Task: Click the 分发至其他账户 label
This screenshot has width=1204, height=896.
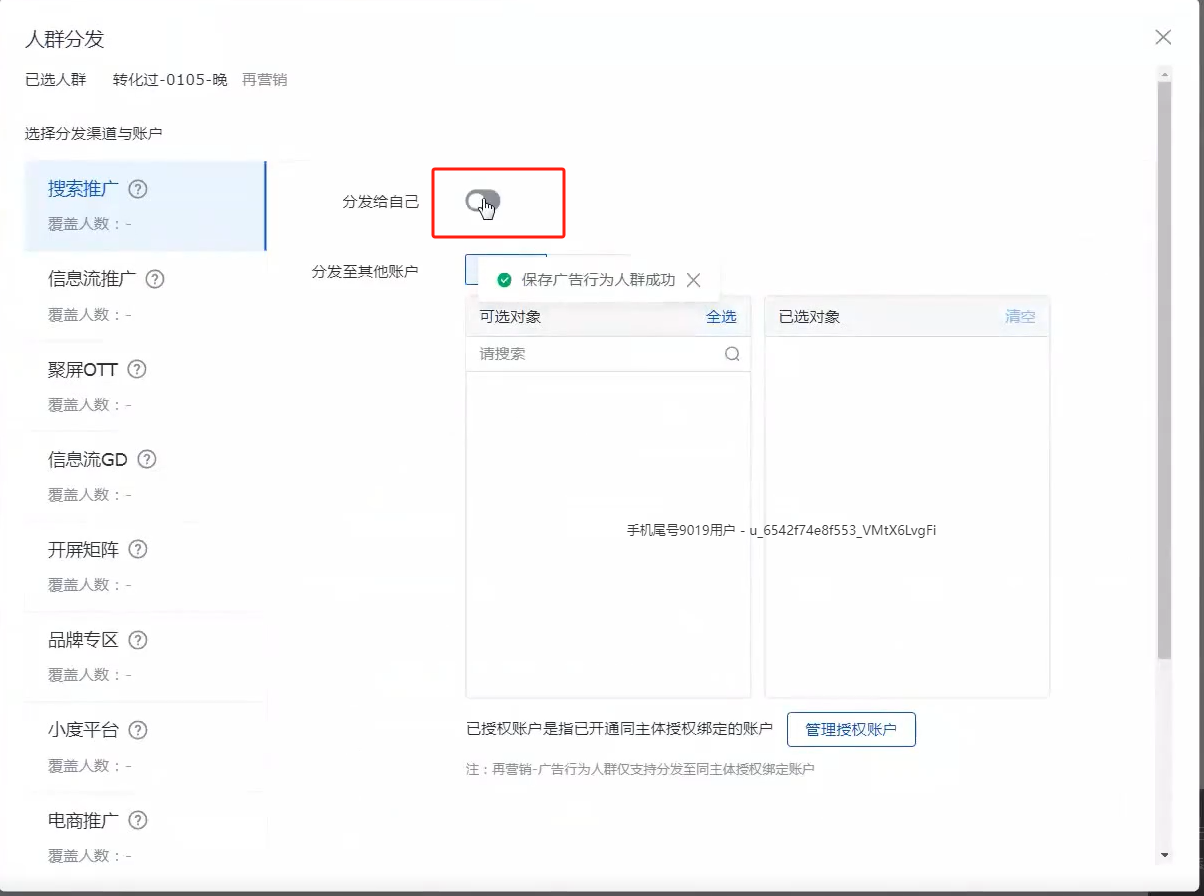Action: click(365, 271)
